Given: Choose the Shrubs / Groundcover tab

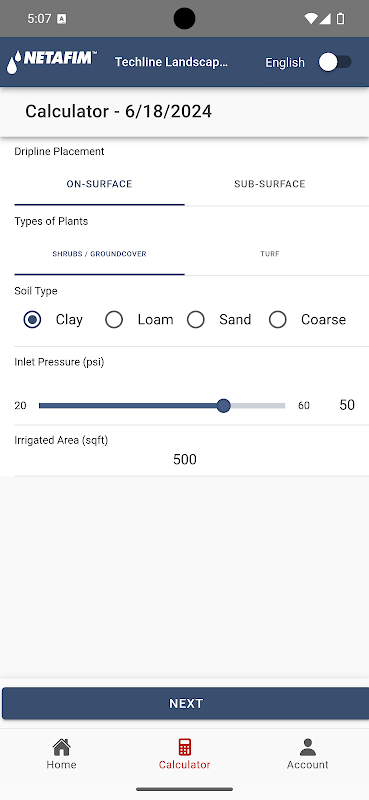Looking at the screenshot, I should pyautogui.click(x=100, y=254).
